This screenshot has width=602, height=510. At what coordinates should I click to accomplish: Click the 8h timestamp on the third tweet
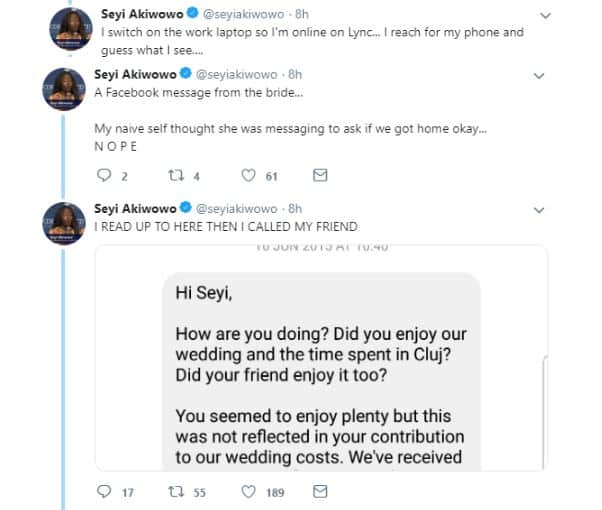pyautogui.click(x=295, y=209)
